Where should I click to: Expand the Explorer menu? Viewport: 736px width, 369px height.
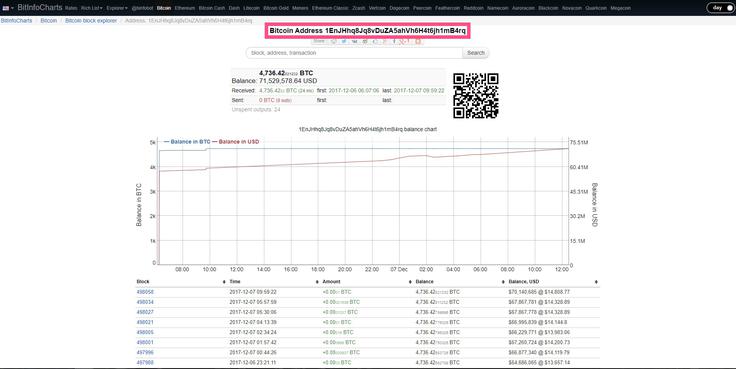117,8
